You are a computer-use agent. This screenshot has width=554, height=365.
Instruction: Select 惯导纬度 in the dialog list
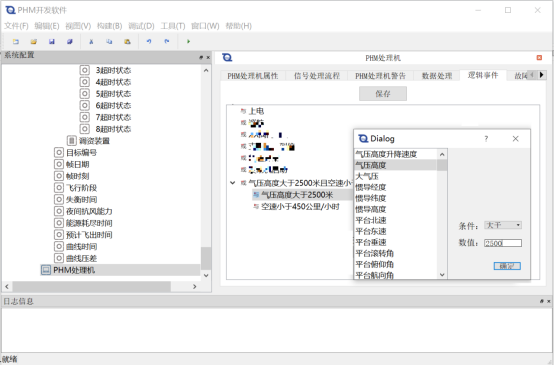pyautogui.click(x=371, y=198)
